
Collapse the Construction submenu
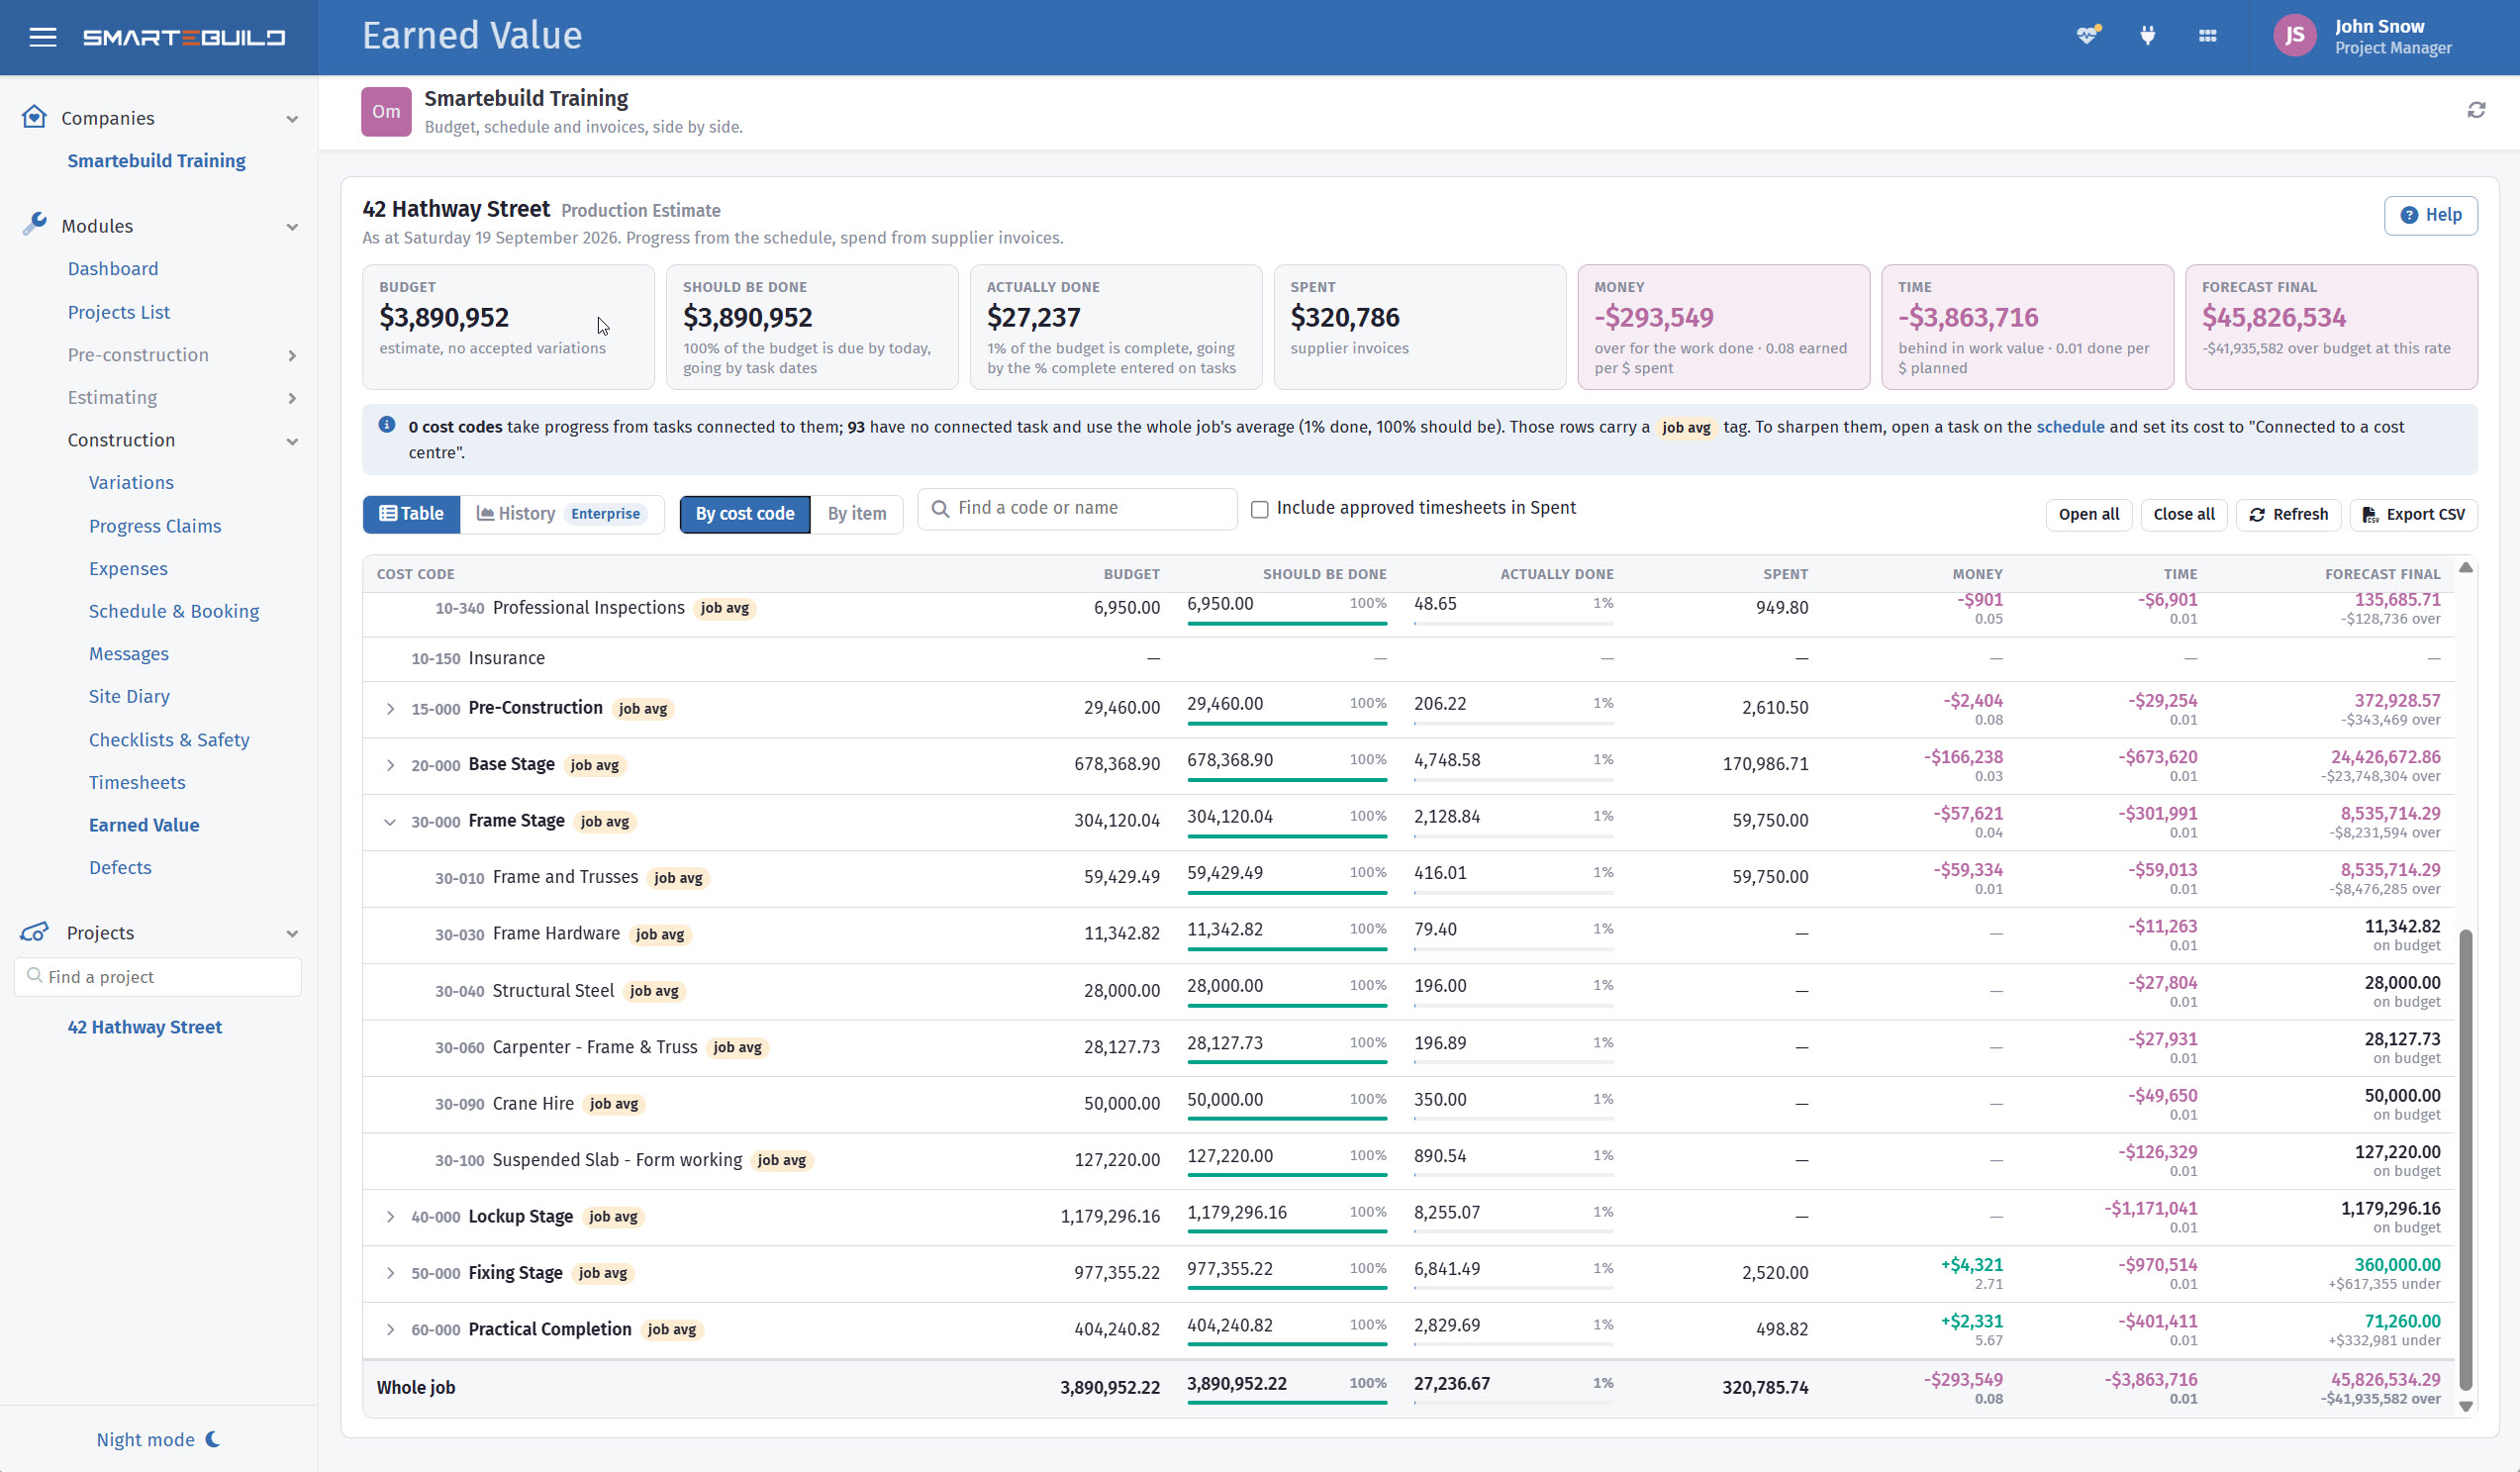(x=292, y=441)
